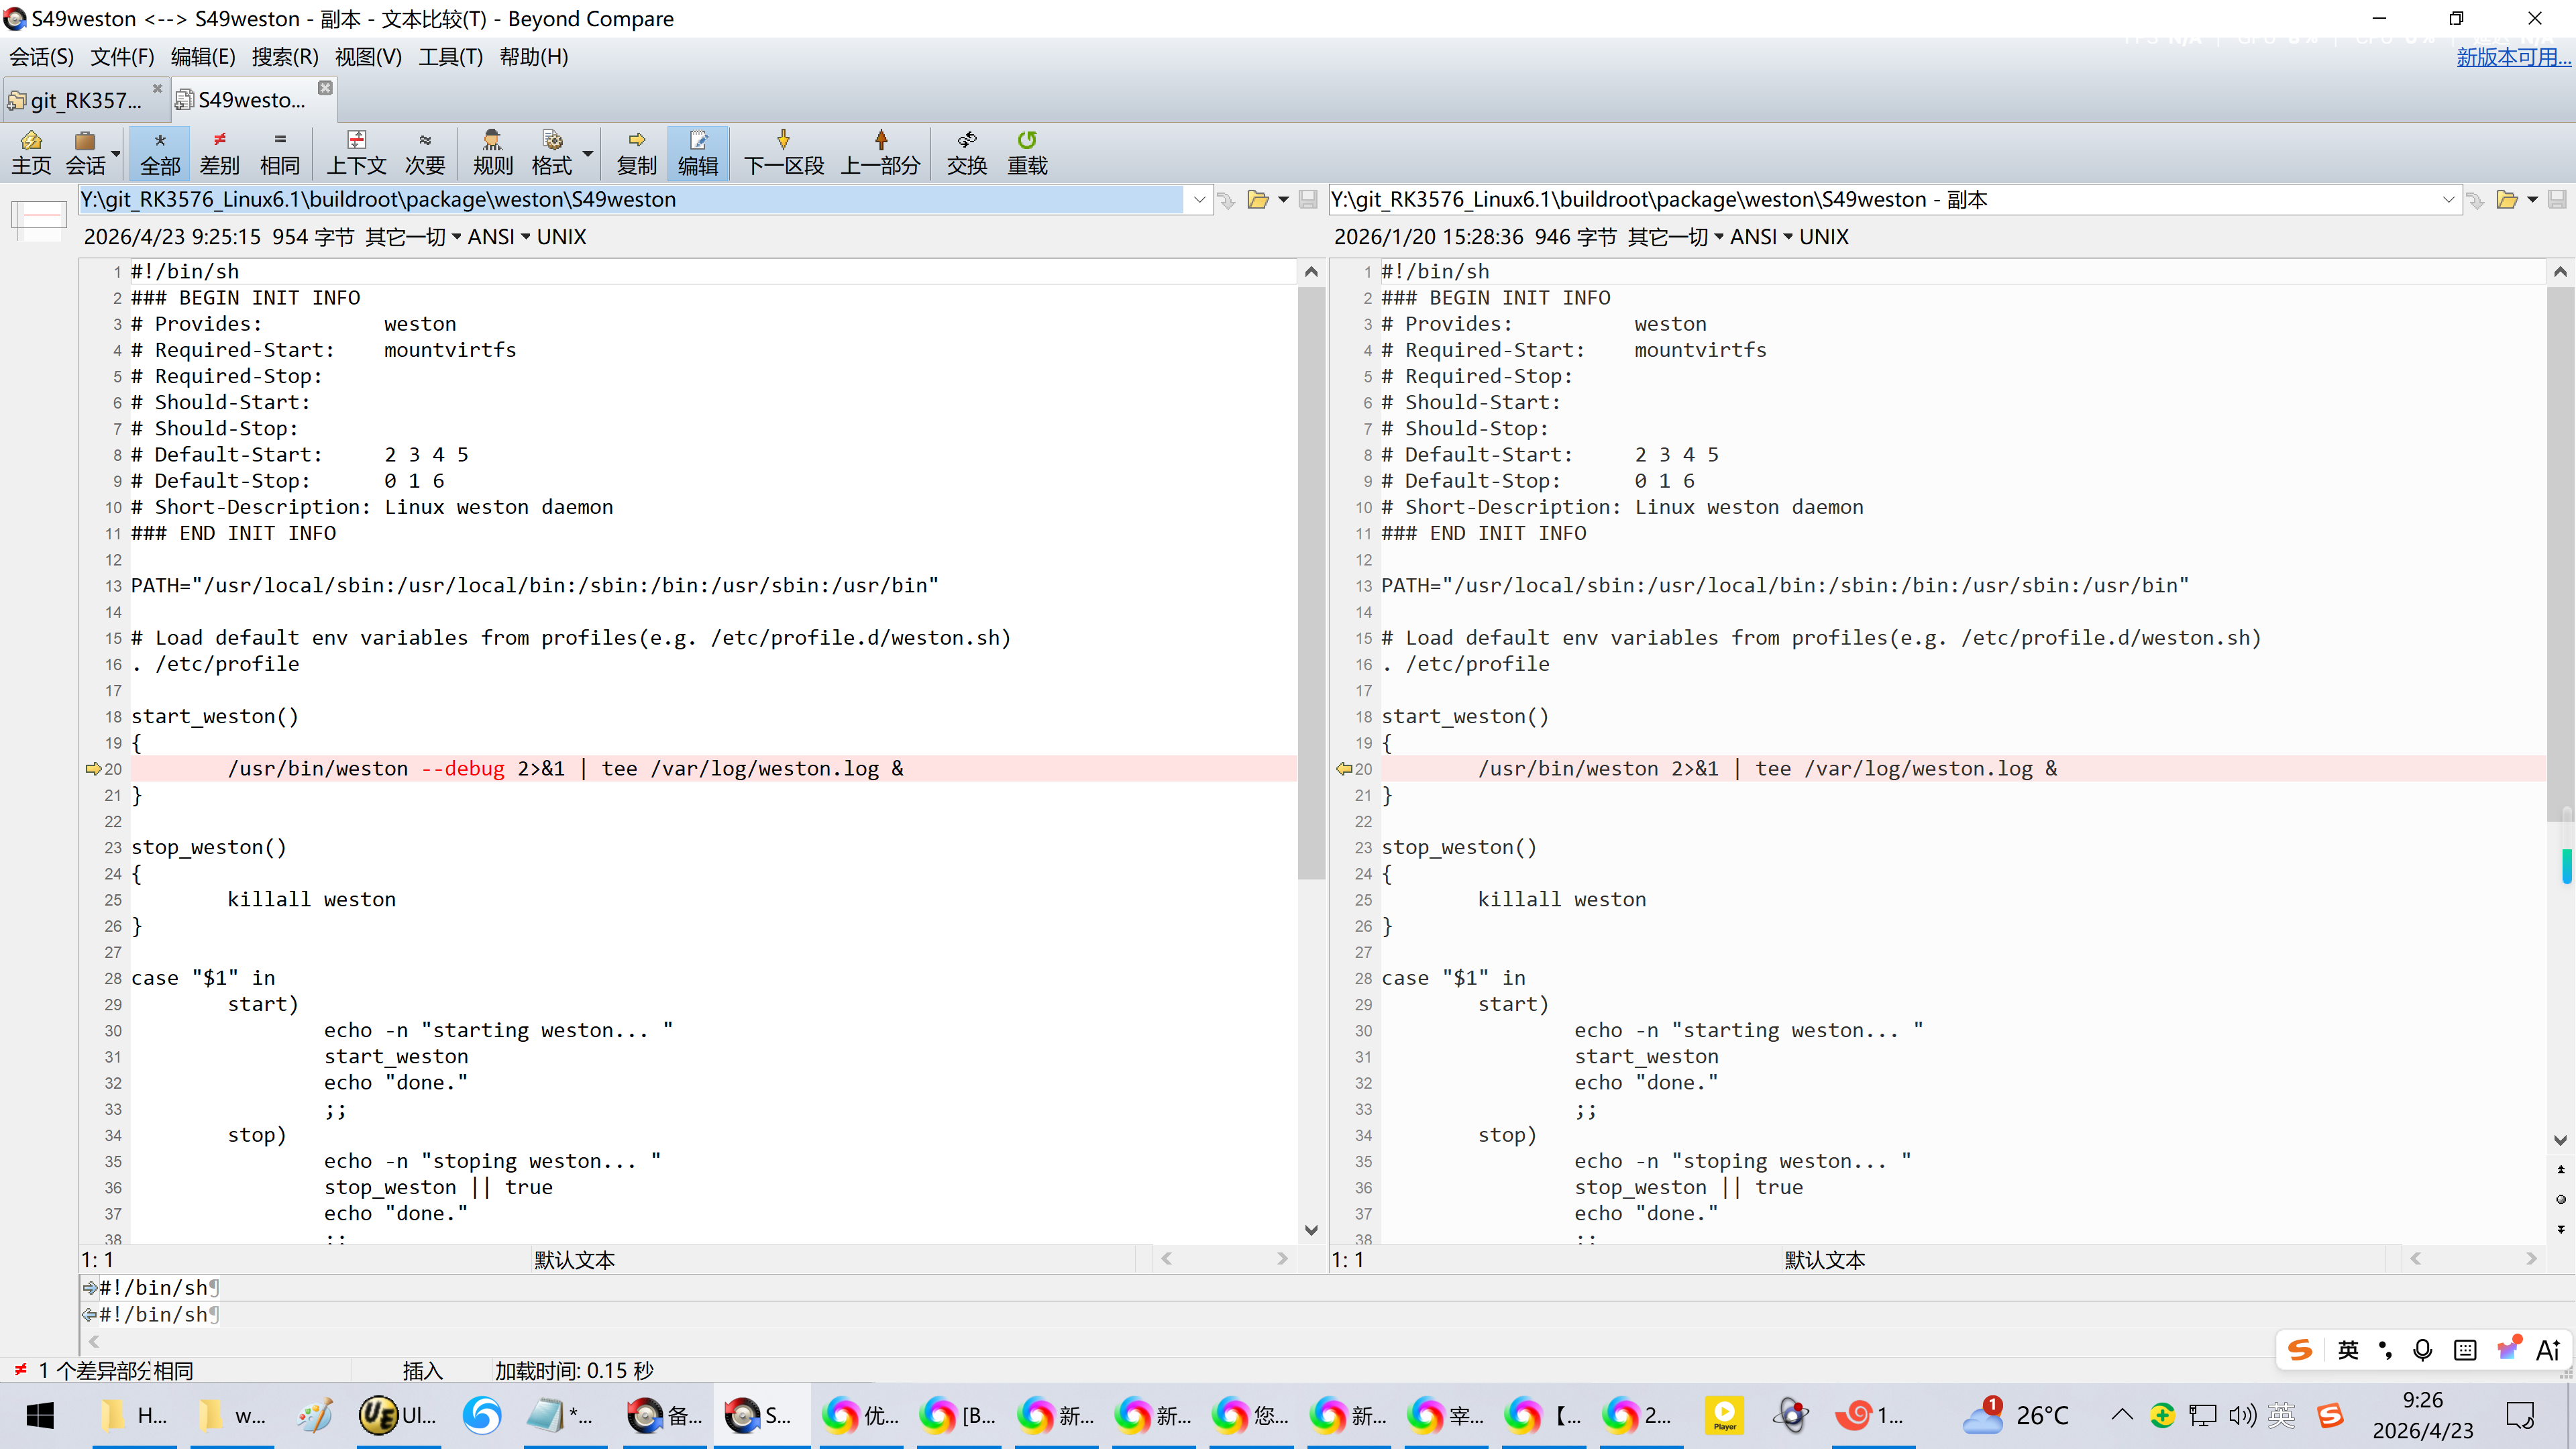Save right pane file icon
Screen dimensions: 2576x1449
point(2556,200)
